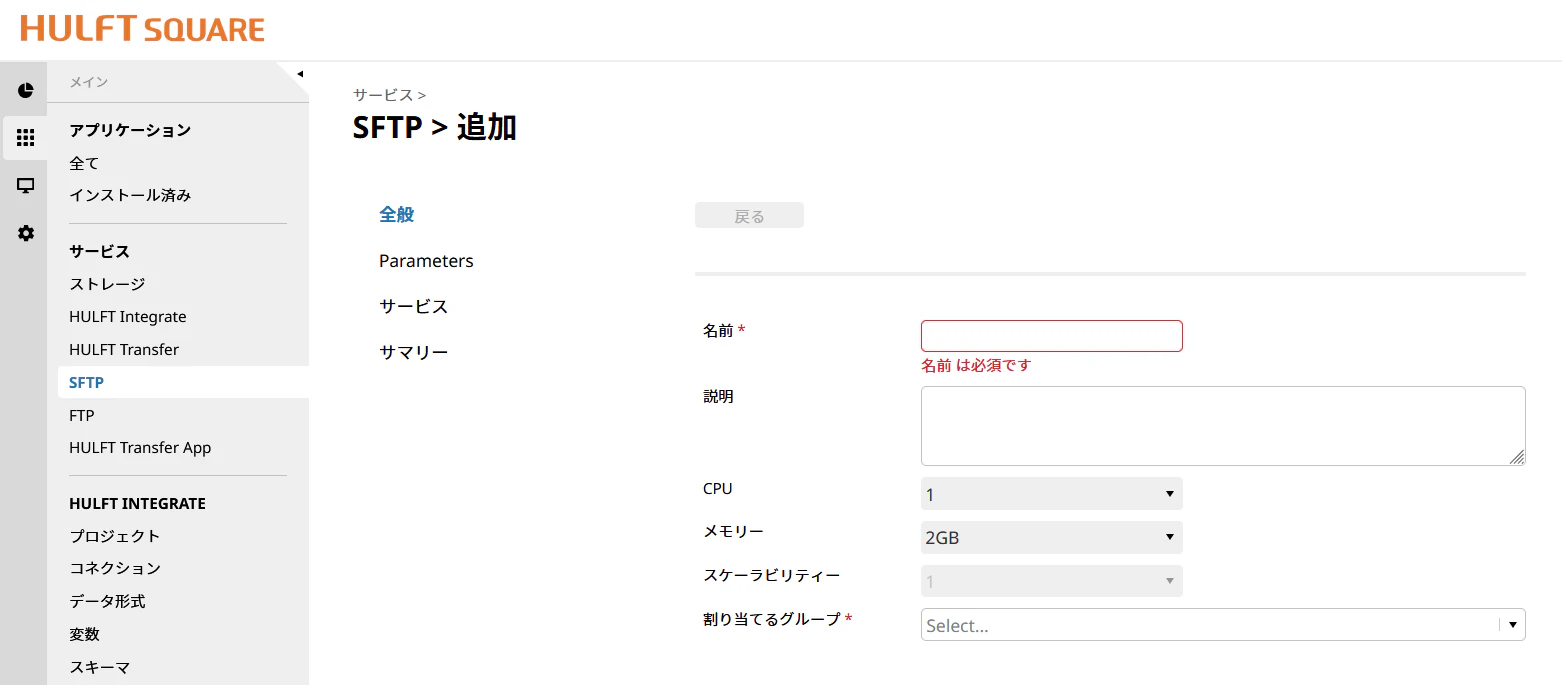Image resolution: width=1562 pixels, height=685 pixels.
Task: Open スキーマ in the side menu
Action: [x=100, y=667]
